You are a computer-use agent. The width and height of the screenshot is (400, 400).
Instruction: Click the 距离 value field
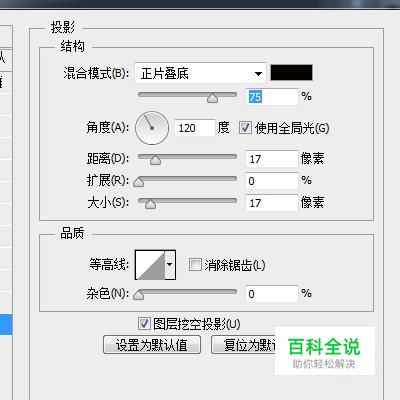pos(272,159)
